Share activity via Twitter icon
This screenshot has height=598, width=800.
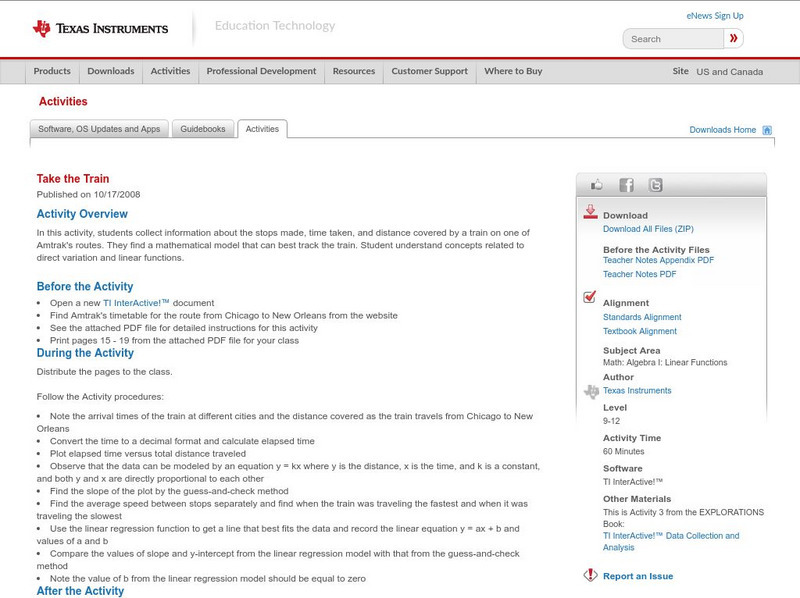(655, 185)
